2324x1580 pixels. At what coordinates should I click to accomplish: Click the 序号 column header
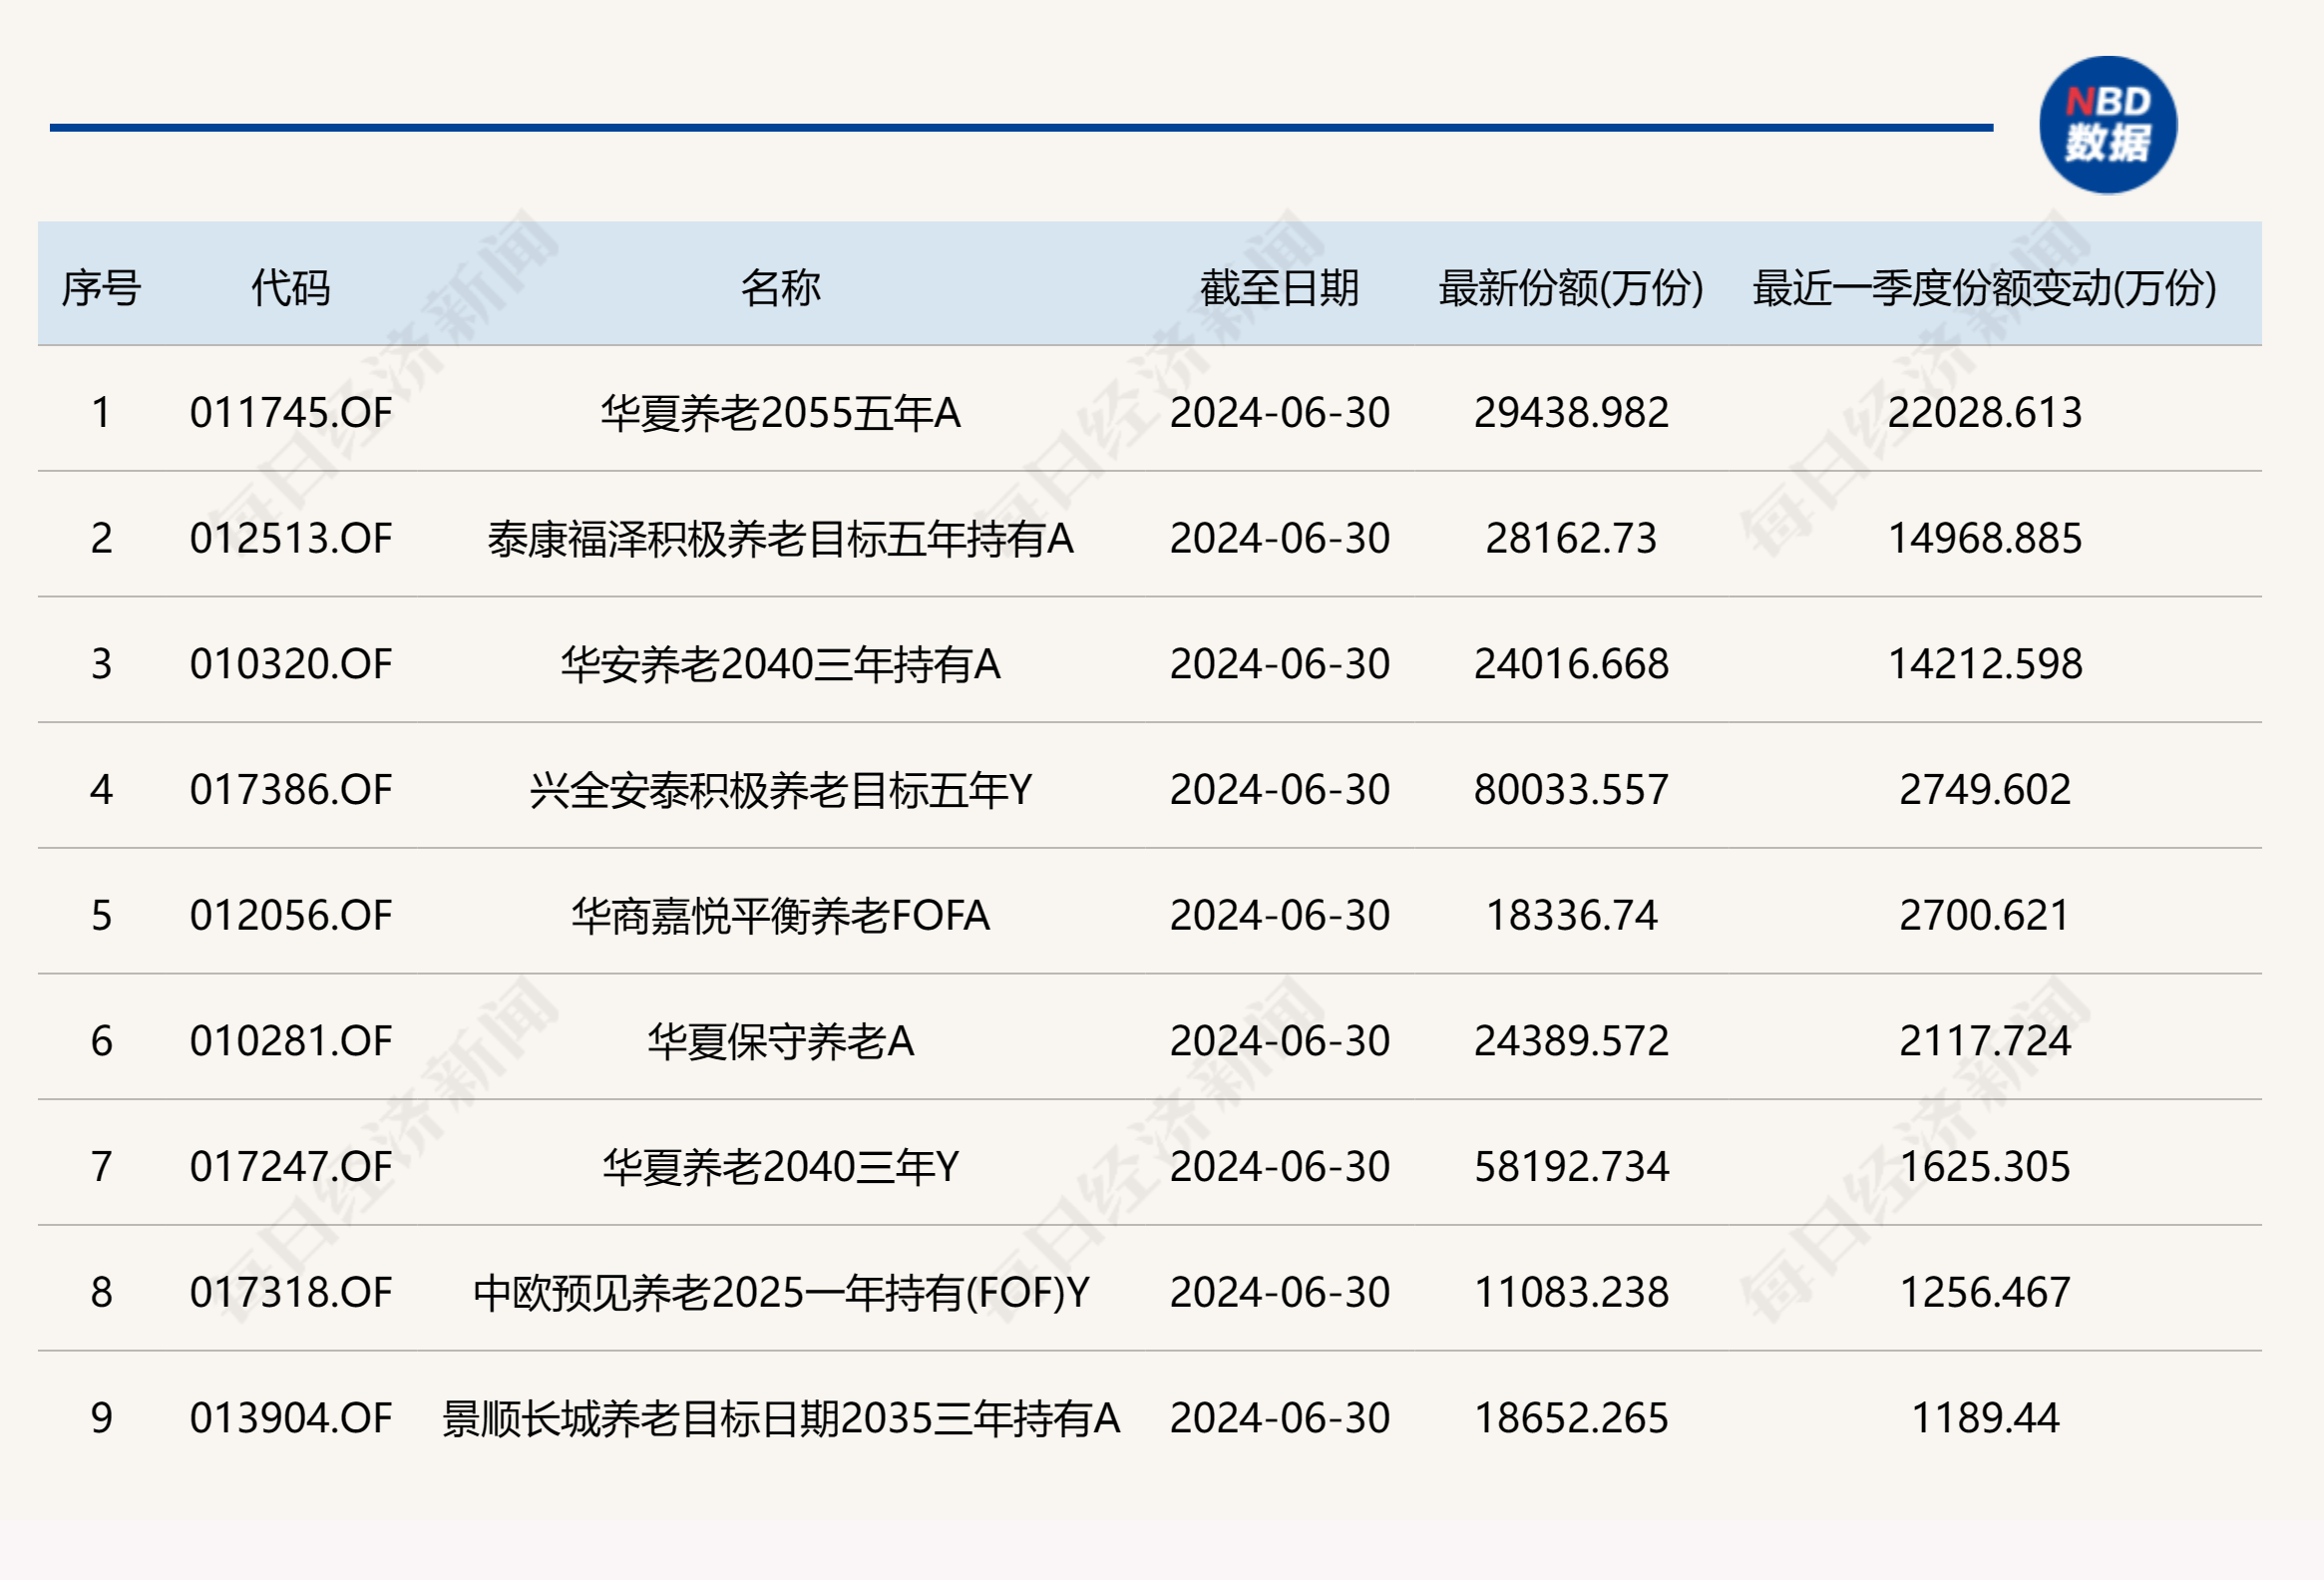click(x=101, y=288)
